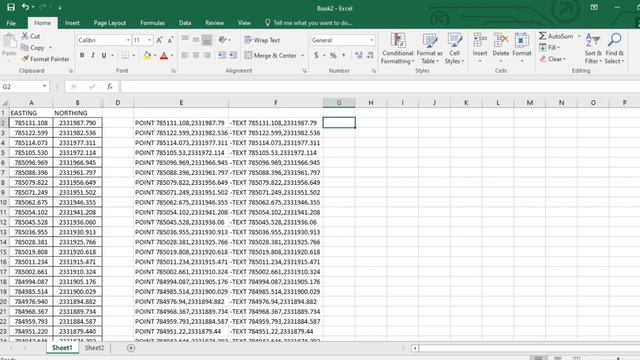Apply the yellow Fill Color bucket
The height and width of the screenshot is (360, 640).
pyautogui.click(x=147, y=55)
